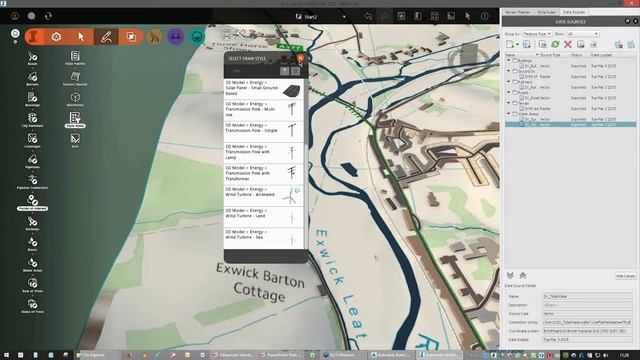Switch to the Terrain Themes tab
This screenshot has height=360, width=640.
518,12
